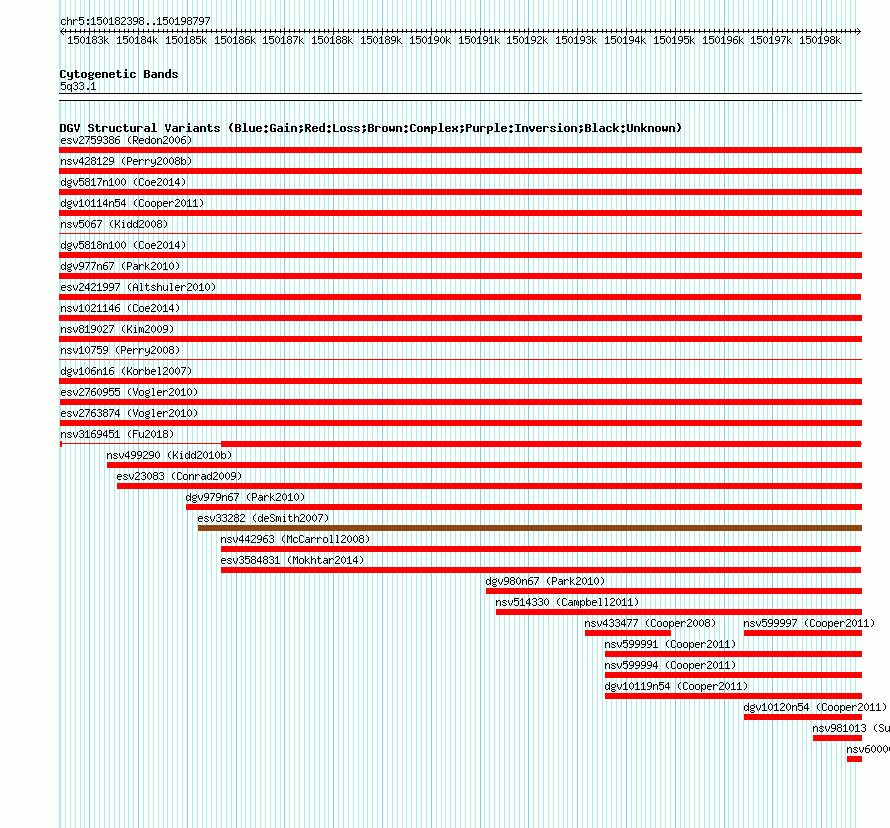Click the esv2759386 (Redon2006) variant label
Screen dimensions: 890x828
pyautogui.click(x=126, y=140)
